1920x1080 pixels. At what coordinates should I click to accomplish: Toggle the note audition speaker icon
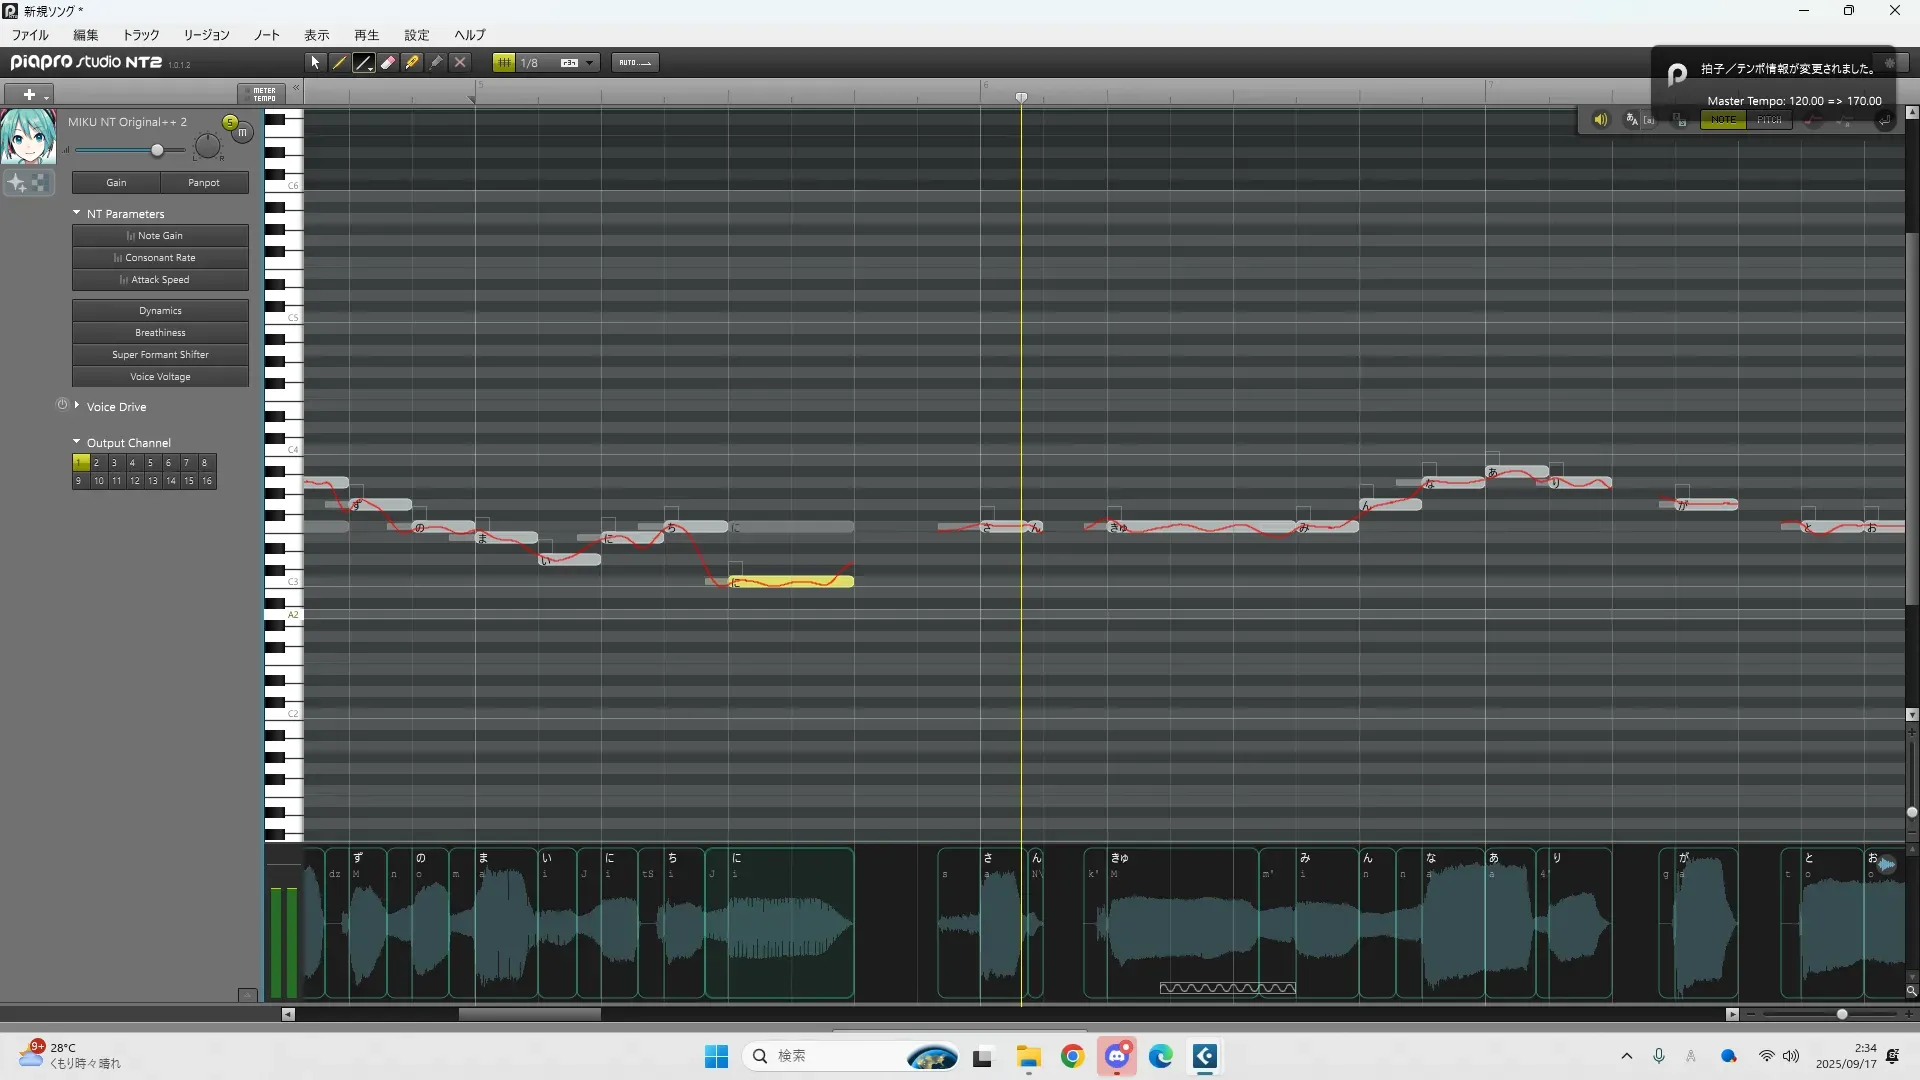1600,119
